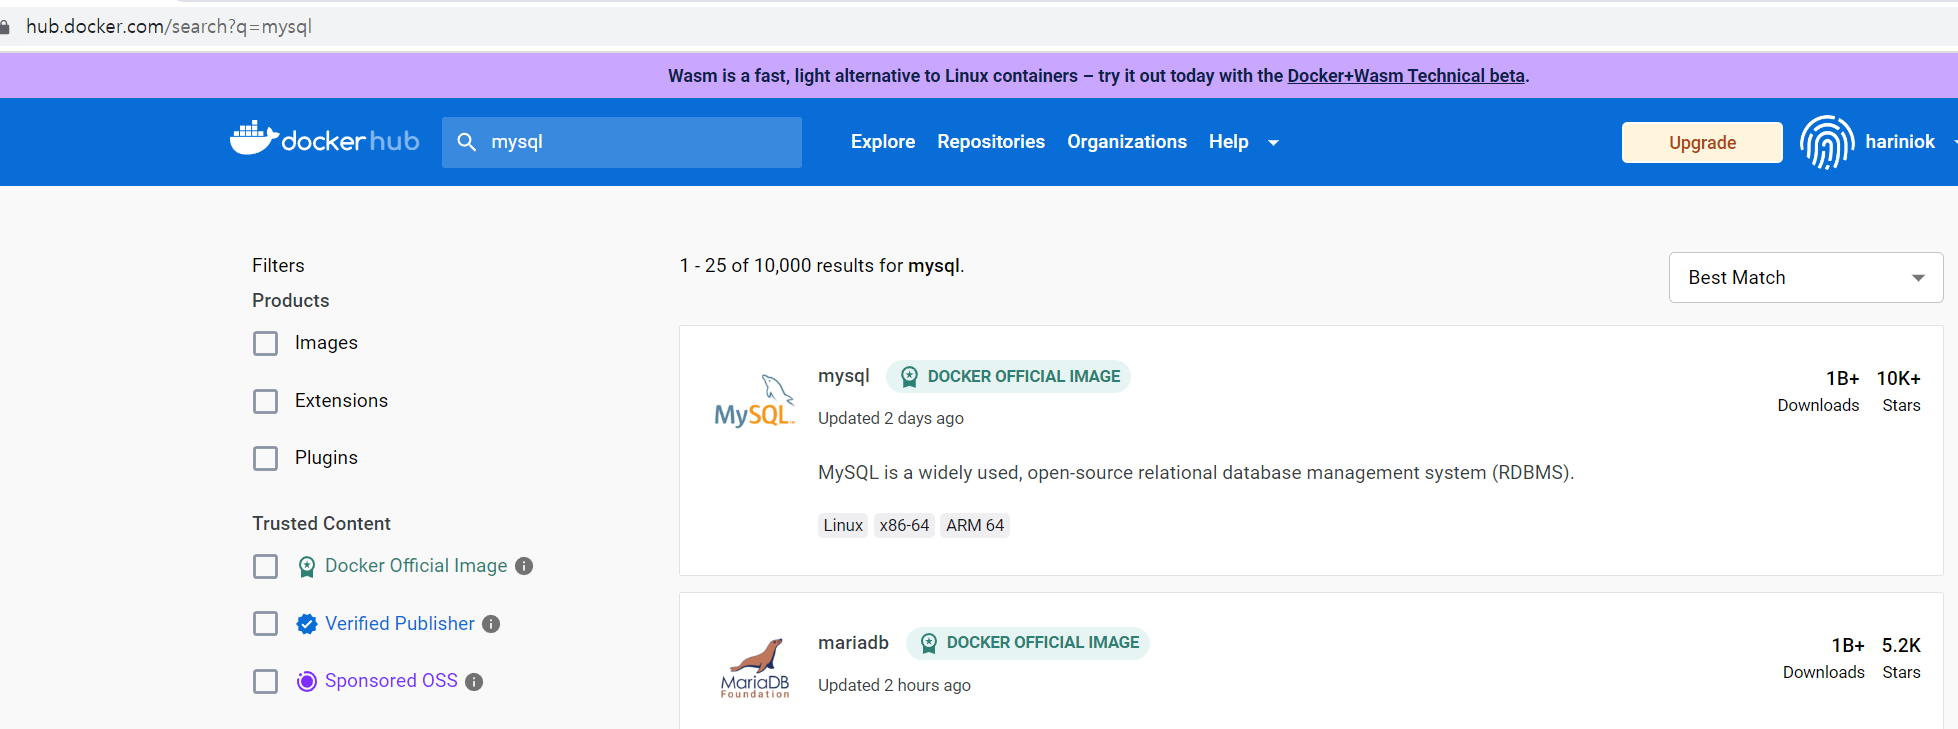
Task: Open Organizations in the navigation bar
Action: click(1127, 142)
